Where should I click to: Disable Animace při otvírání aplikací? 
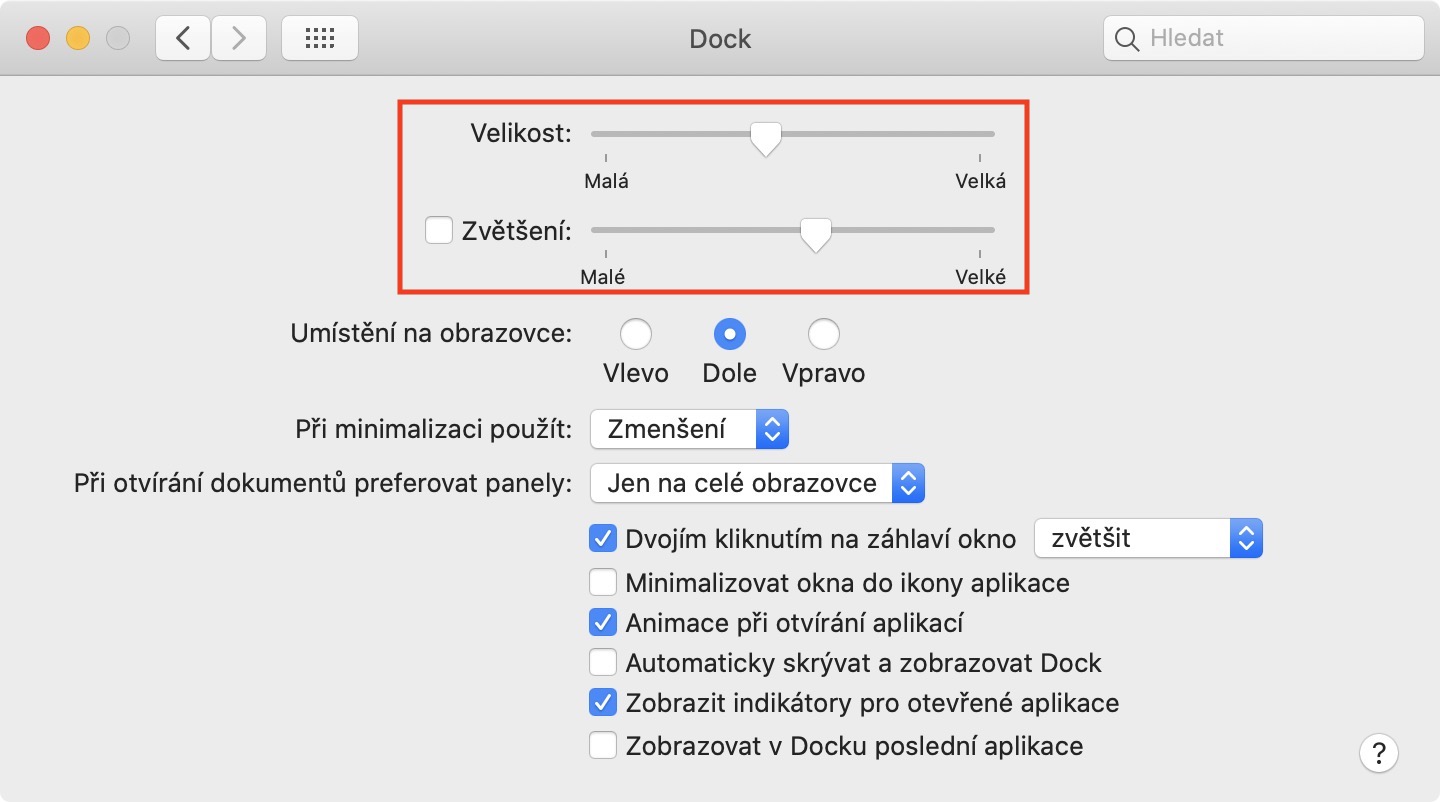602,623
